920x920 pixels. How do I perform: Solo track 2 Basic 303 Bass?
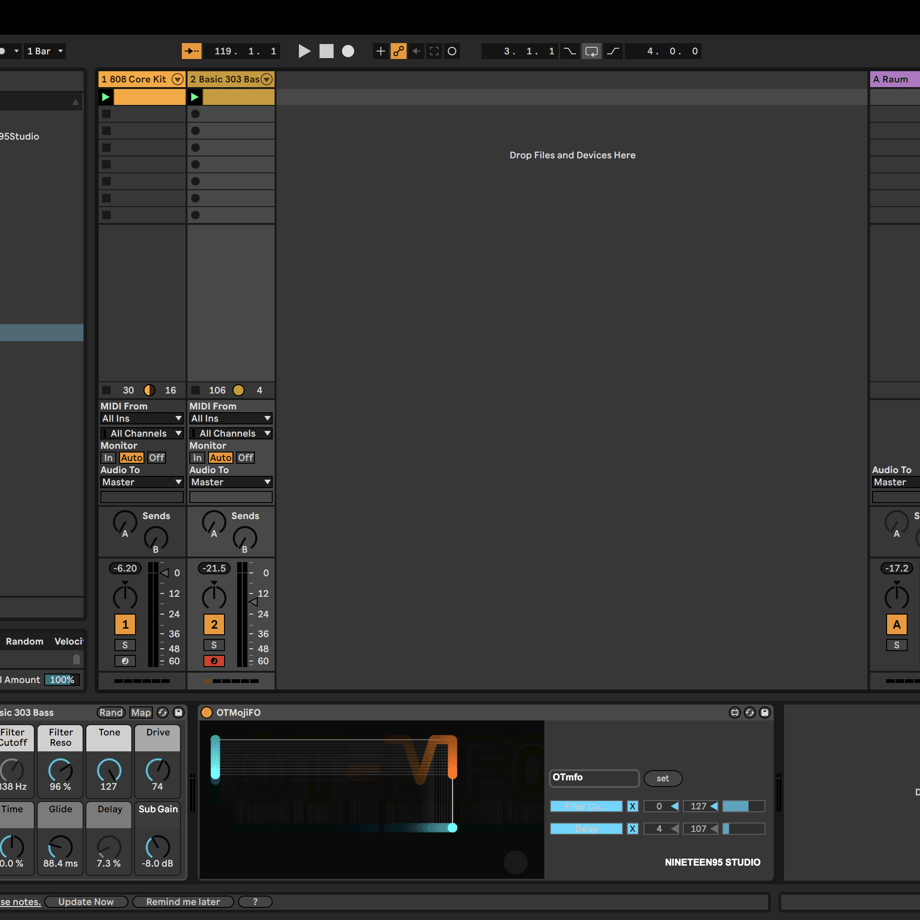(x=214, y=645)
